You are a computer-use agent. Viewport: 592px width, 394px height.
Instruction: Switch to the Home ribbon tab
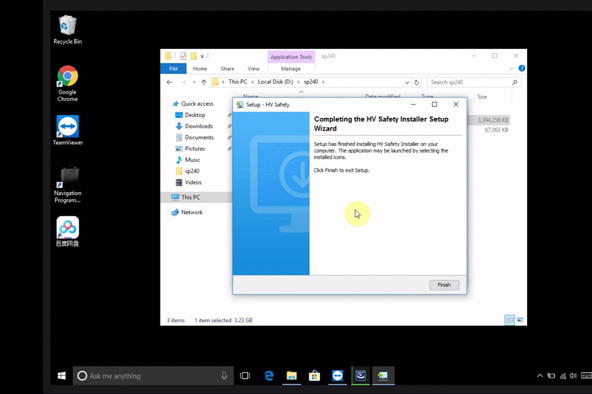(x=200, y=69)
